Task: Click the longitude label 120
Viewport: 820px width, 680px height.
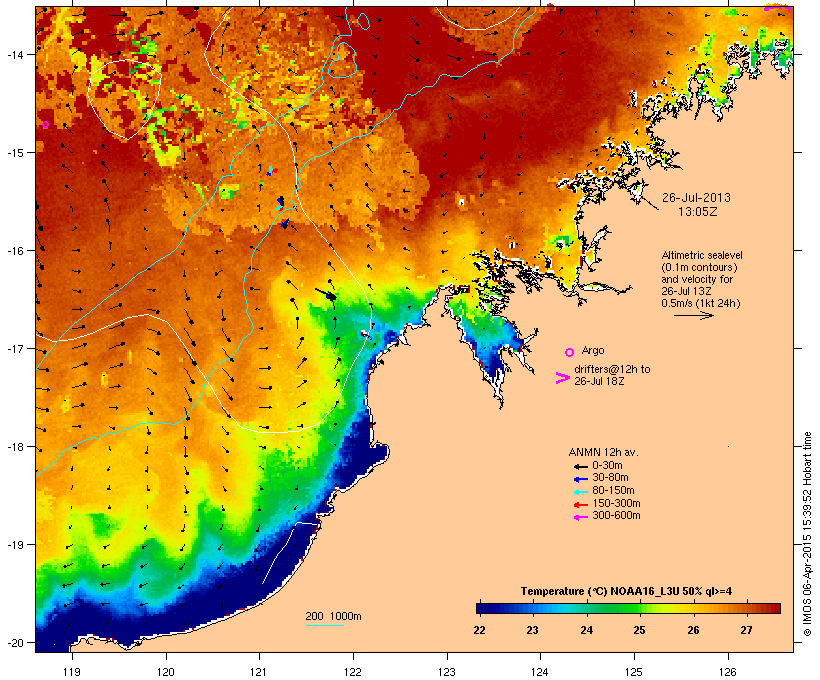Action: tap(165, 672)
